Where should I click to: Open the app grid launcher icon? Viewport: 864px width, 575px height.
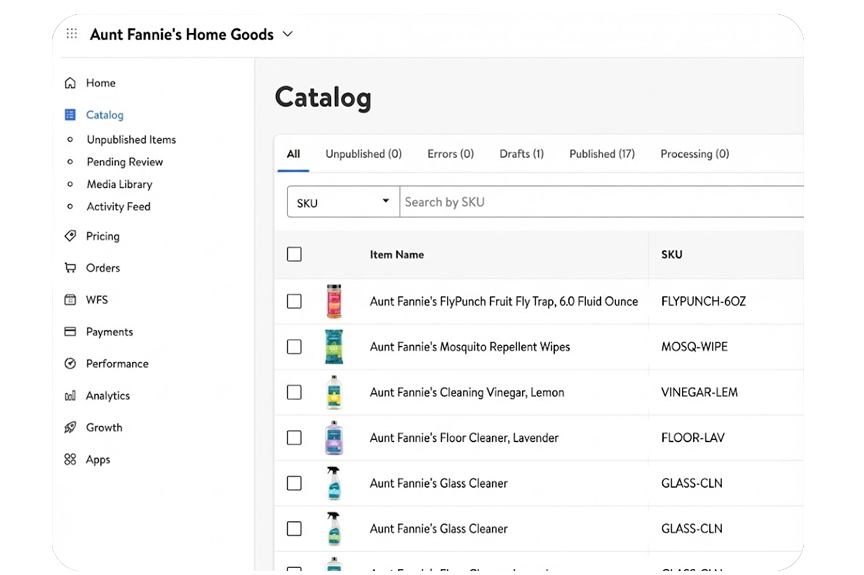pyautogui.click(x=71, y=34)
